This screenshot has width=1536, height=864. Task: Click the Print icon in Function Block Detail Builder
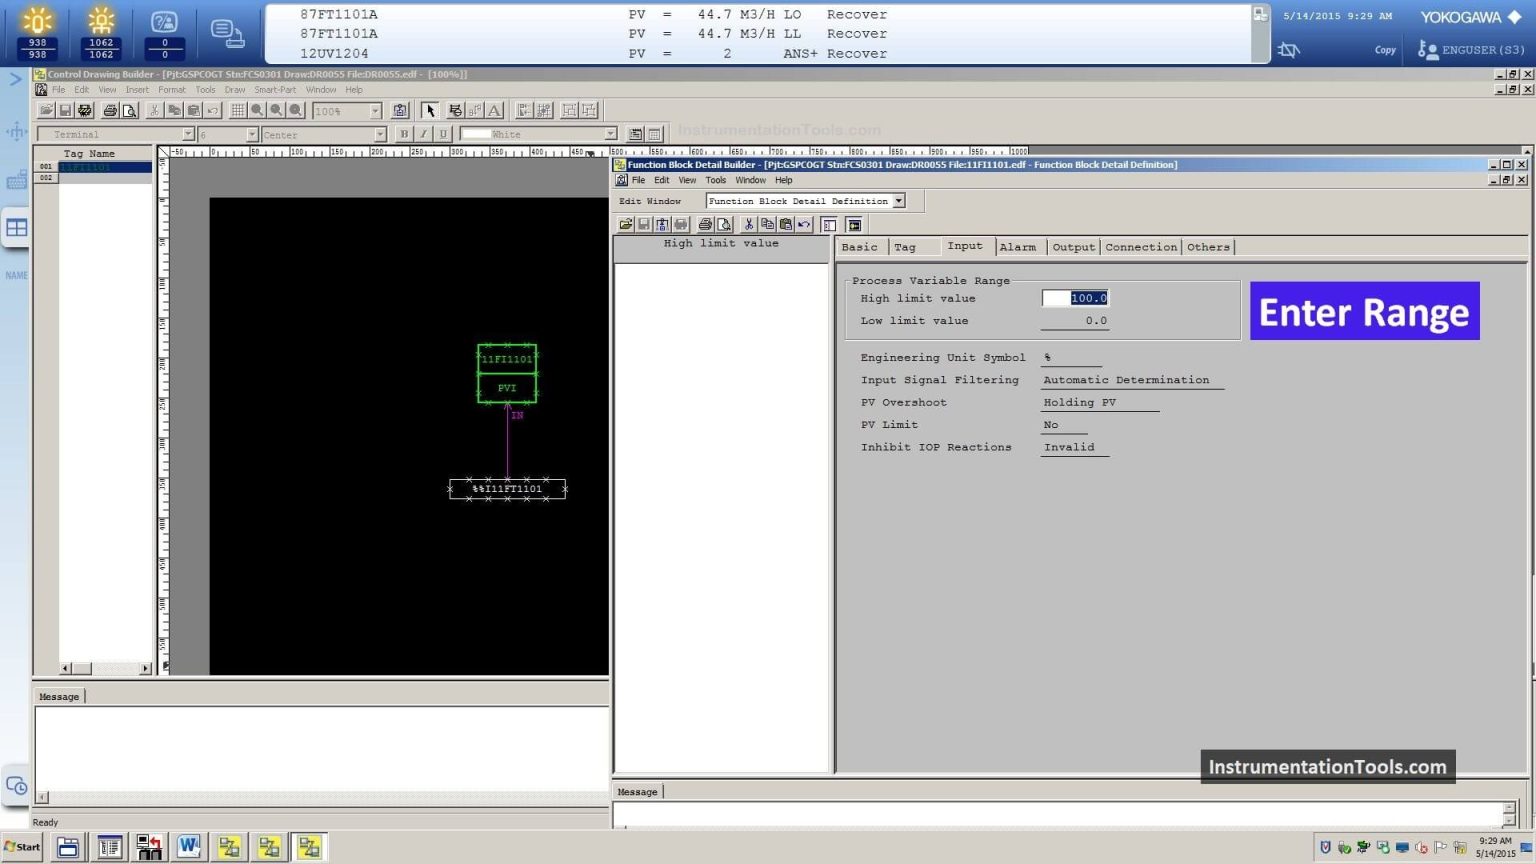(x=705, y=224)
